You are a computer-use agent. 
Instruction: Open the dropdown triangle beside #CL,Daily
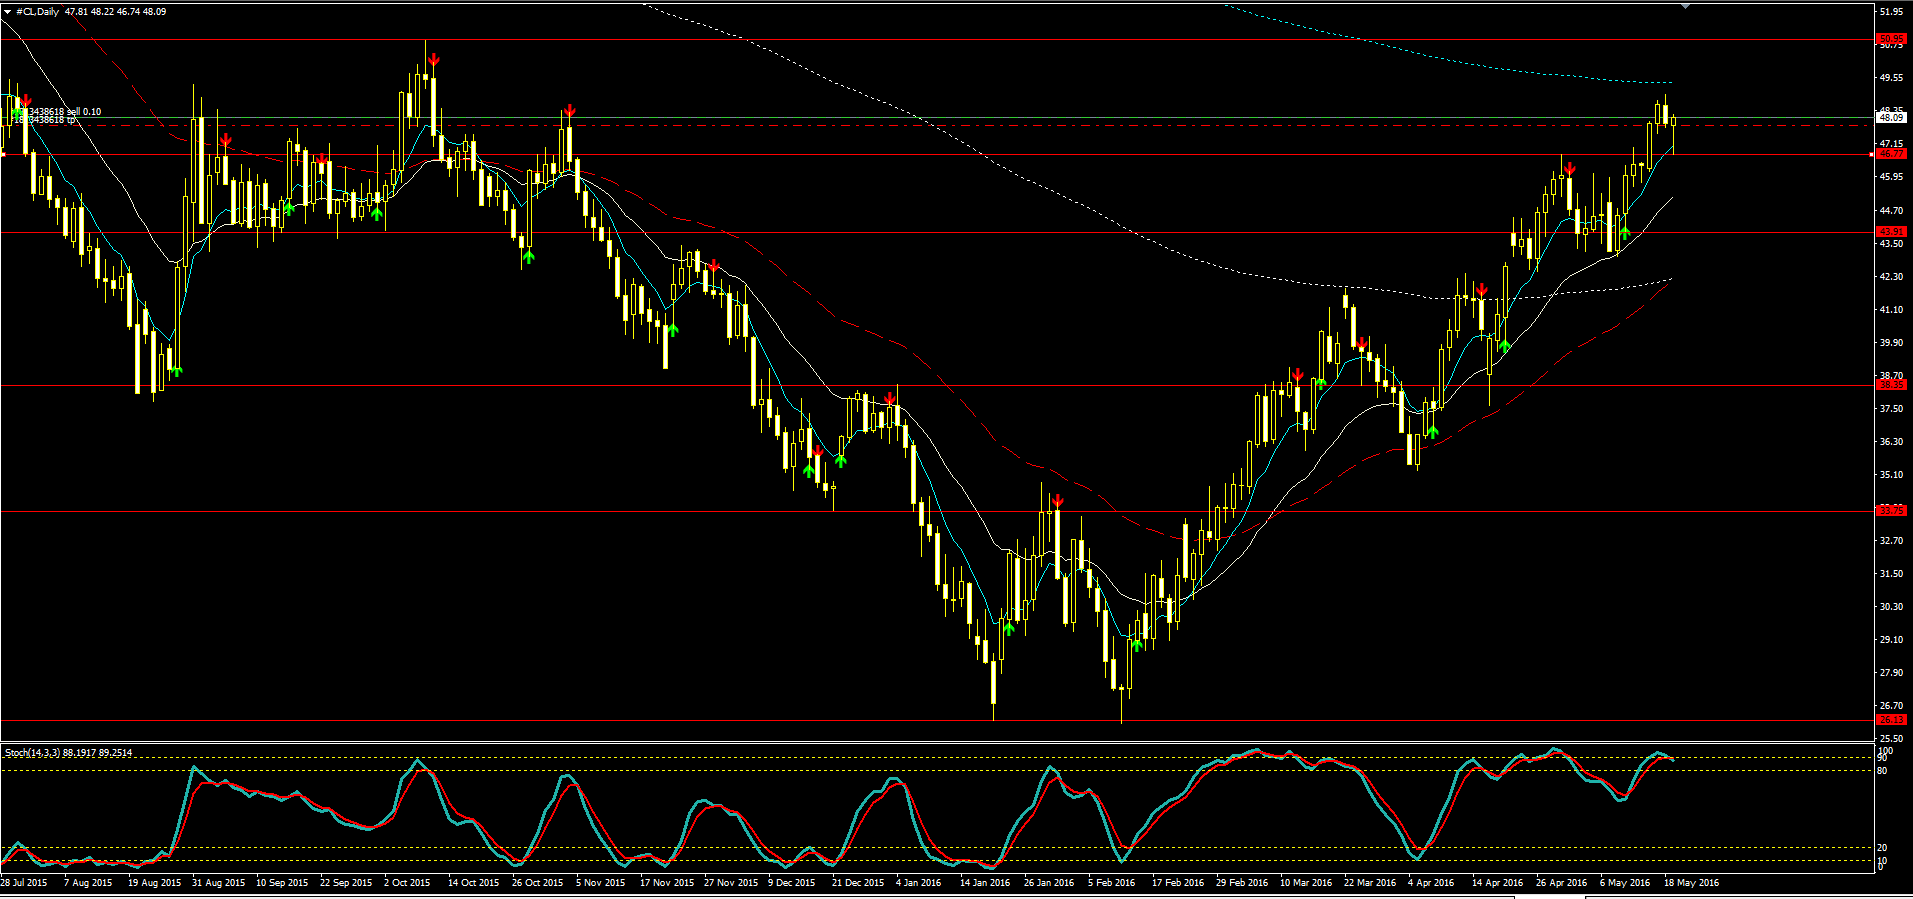point(8,12)
